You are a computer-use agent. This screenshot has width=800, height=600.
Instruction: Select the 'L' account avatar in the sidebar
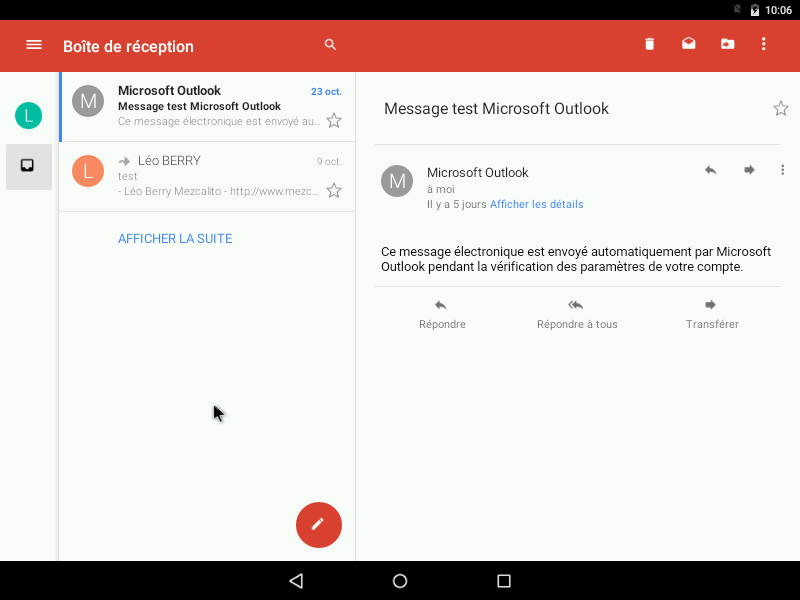28,115
